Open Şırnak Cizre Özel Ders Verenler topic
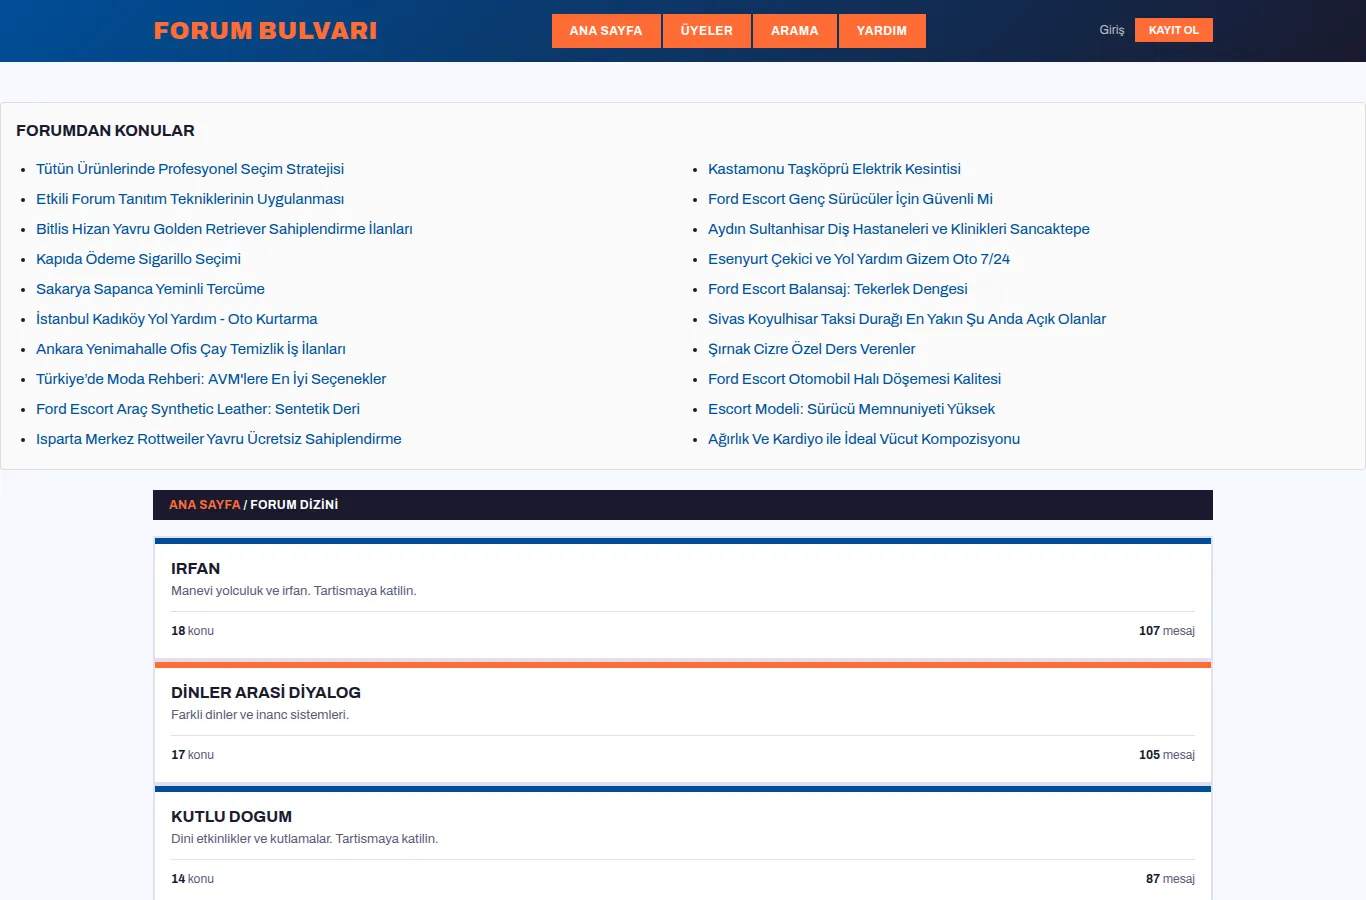The height and width of the screenshot is (900, 1366). pos(812,349)
